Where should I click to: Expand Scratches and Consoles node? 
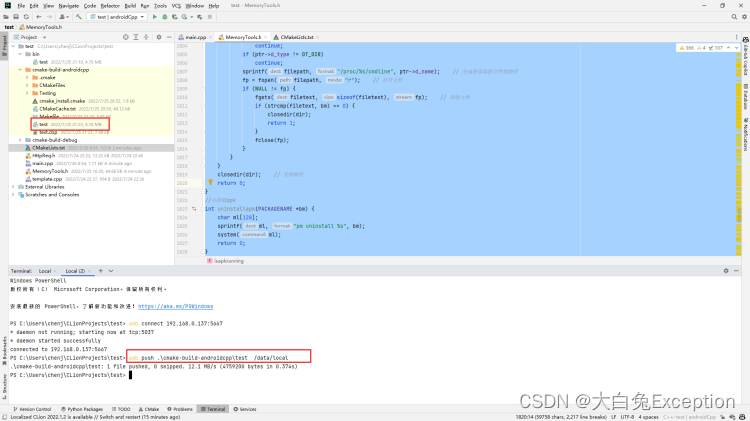(13, 195)
